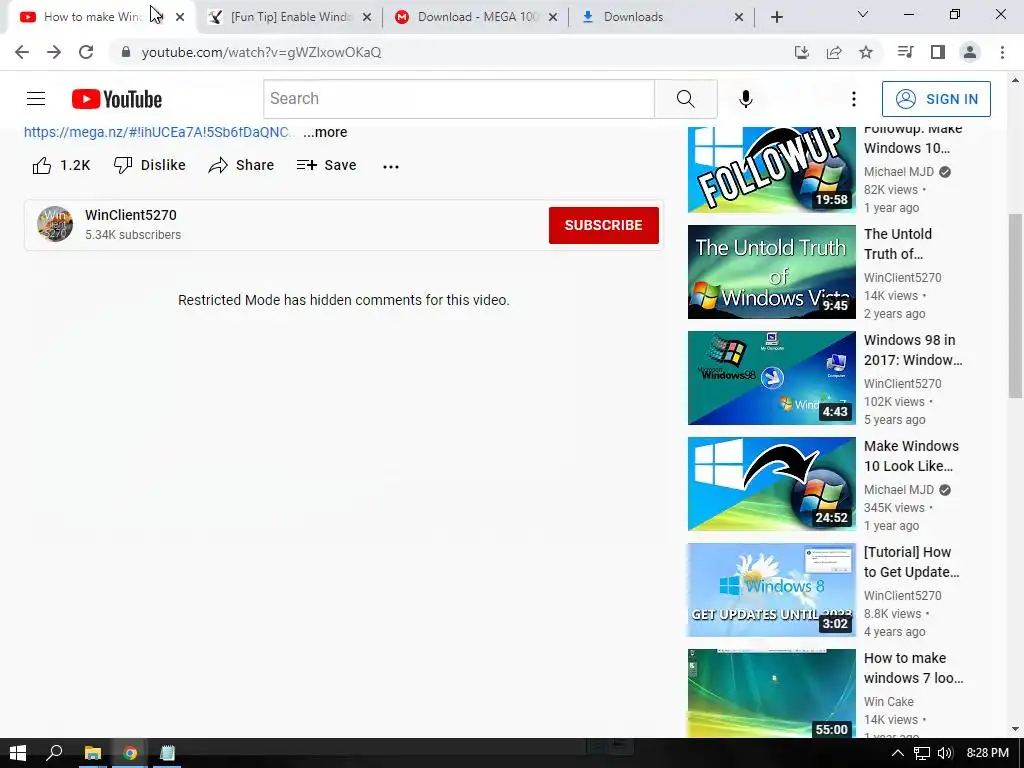Expand description with ...more
The width and height of the screenshot is (1024, 768).
coord(325,132)
